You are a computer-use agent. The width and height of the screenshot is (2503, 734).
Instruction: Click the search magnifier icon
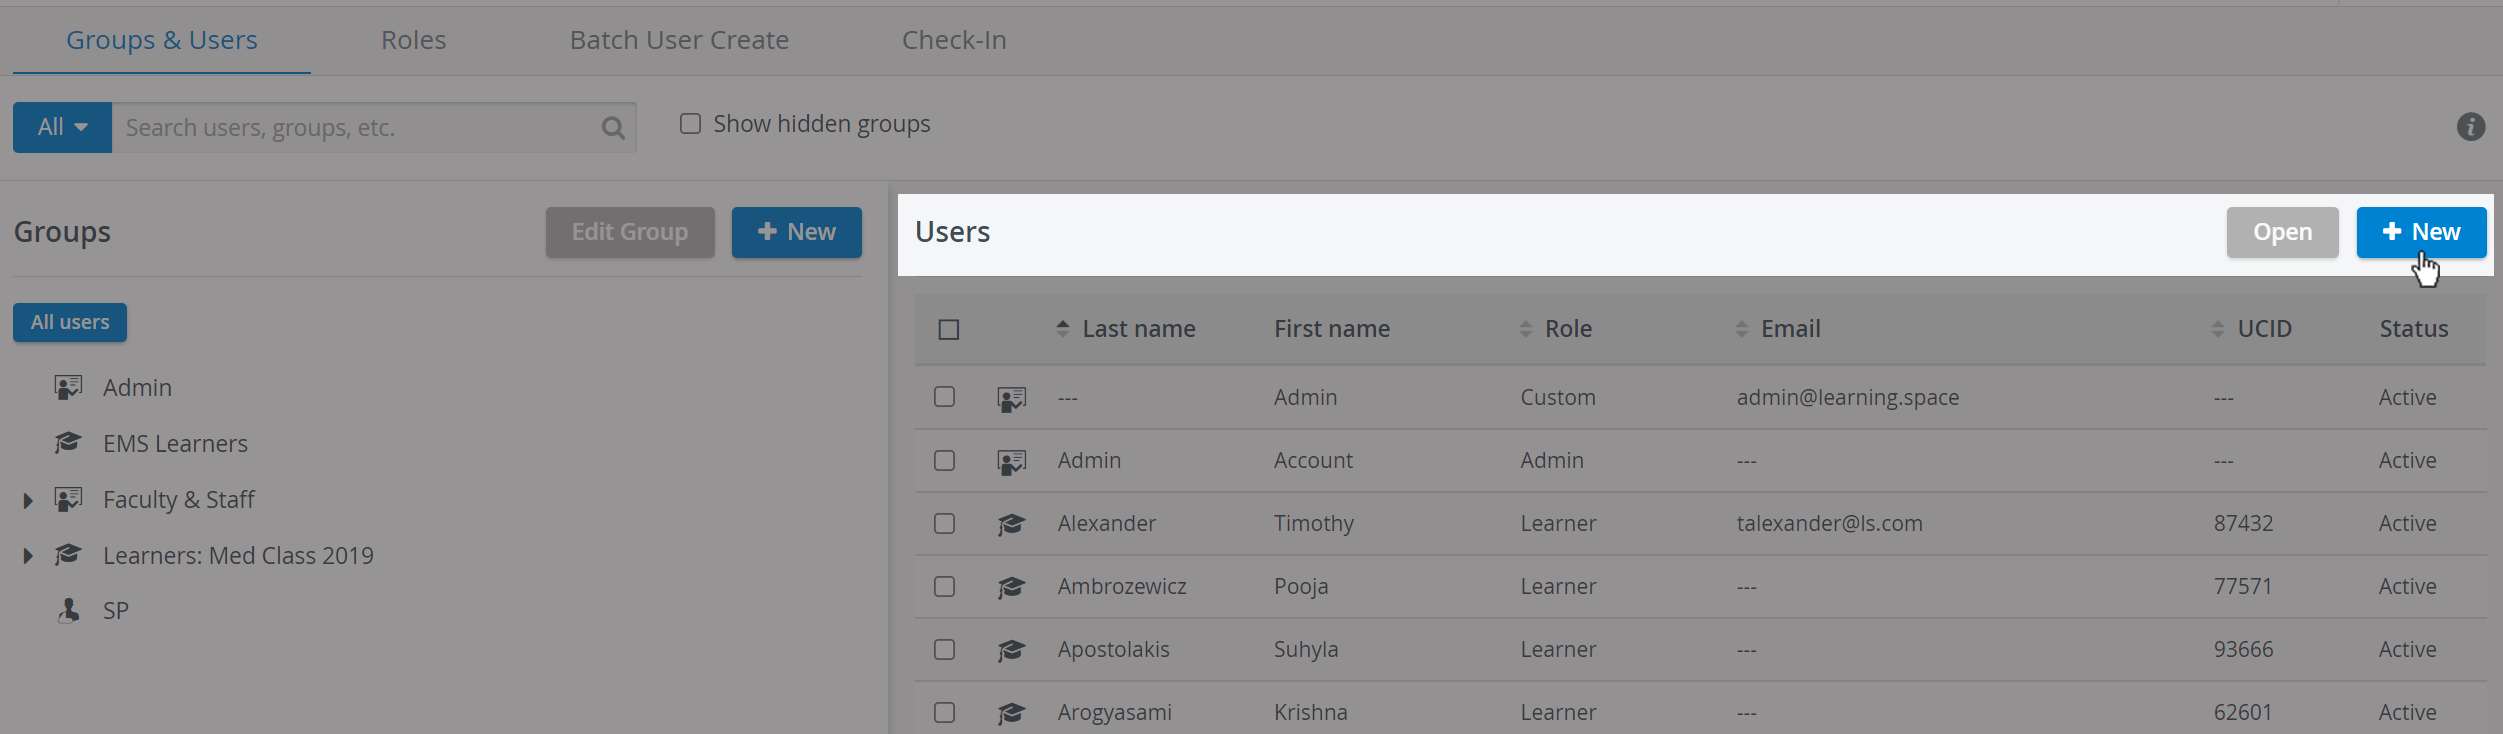point(613,128)
